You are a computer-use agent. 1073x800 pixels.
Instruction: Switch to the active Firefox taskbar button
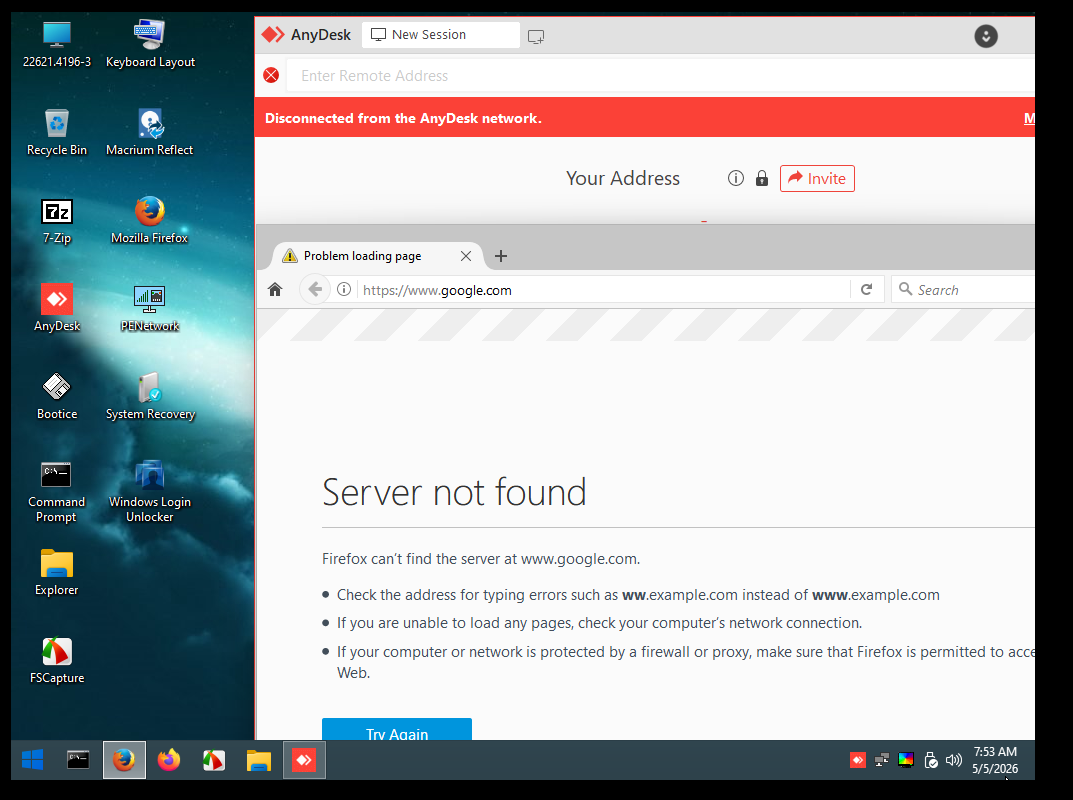(x=124, y=760)
